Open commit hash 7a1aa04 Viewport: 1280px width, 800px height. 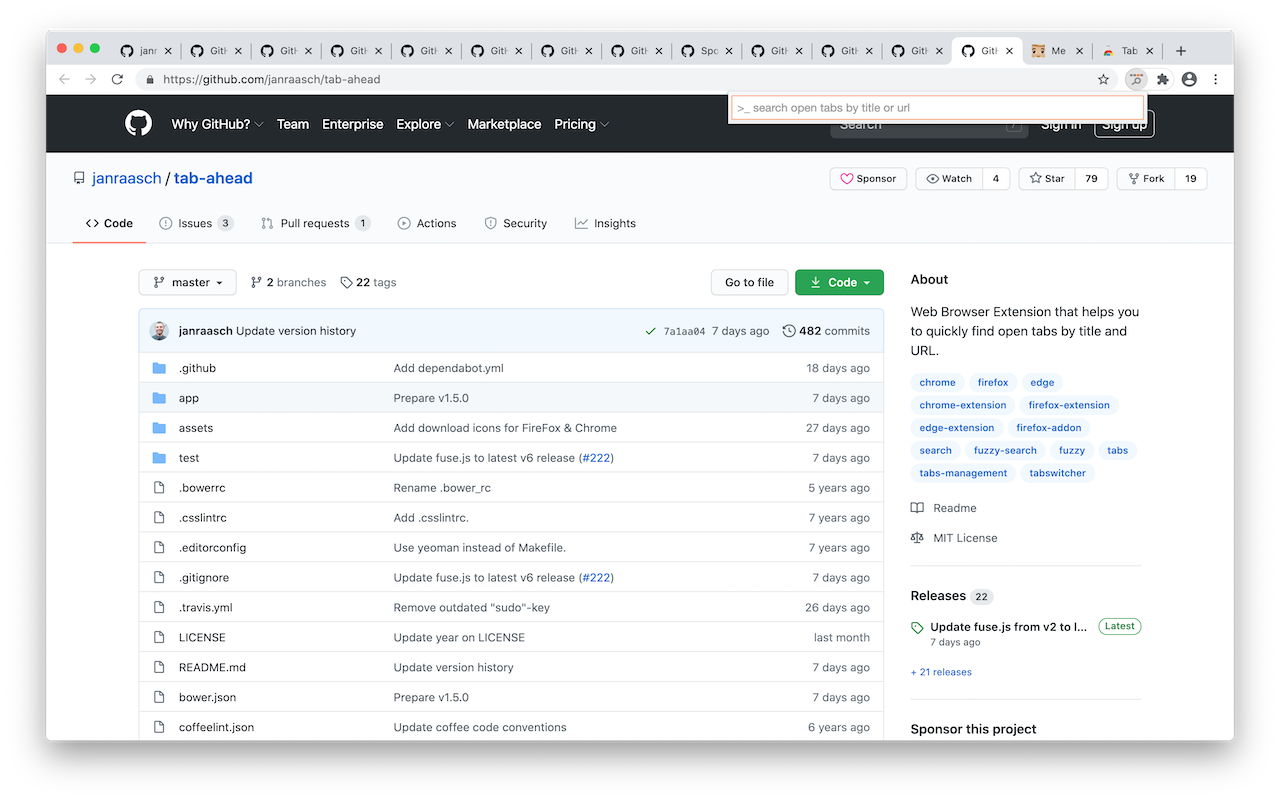(x=684, y=331)
